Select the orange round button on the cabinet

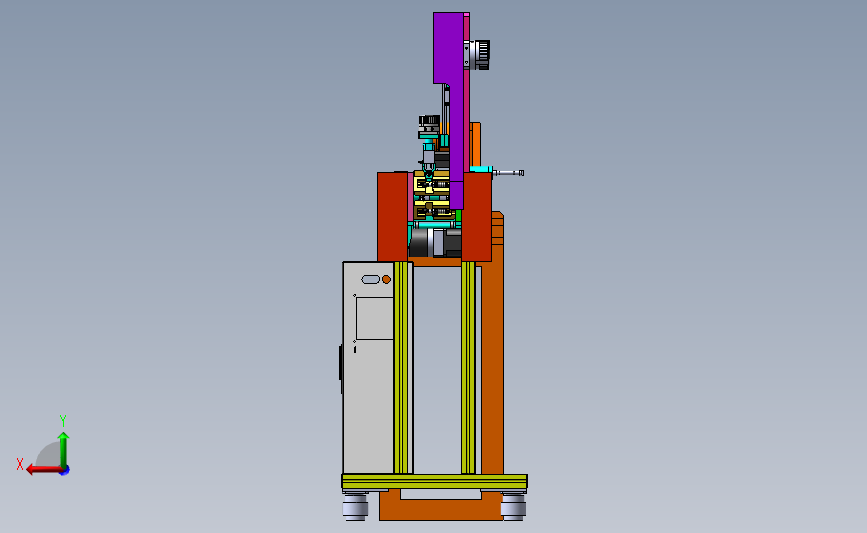tap(387, 280)
